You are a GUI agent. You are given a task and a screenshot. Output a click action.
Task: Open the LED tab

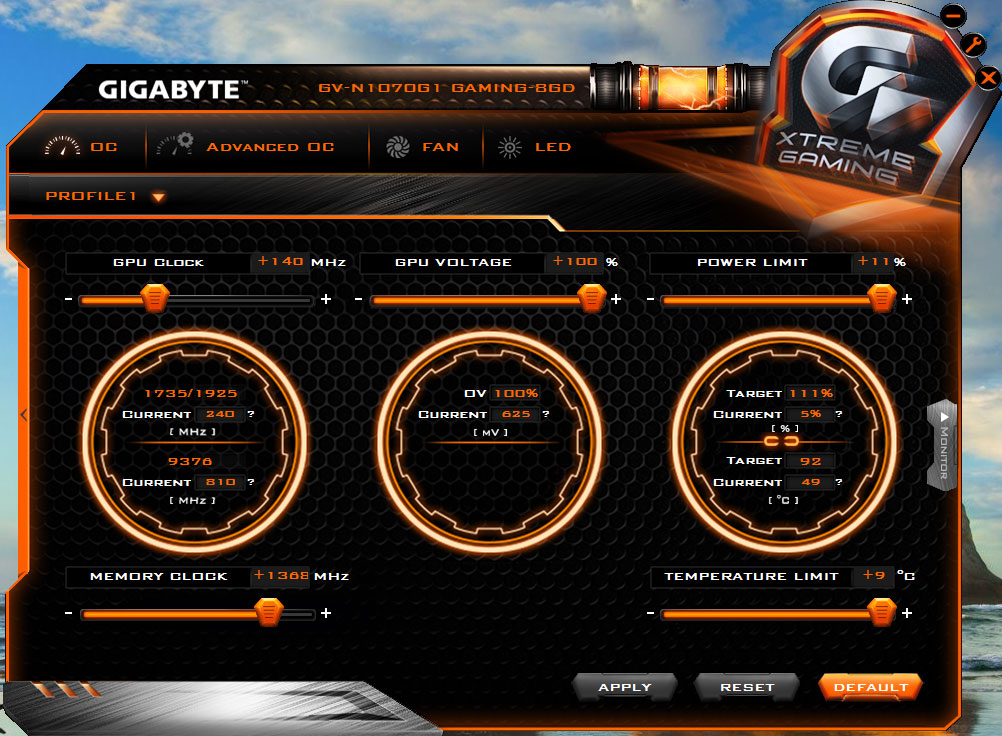534,147
